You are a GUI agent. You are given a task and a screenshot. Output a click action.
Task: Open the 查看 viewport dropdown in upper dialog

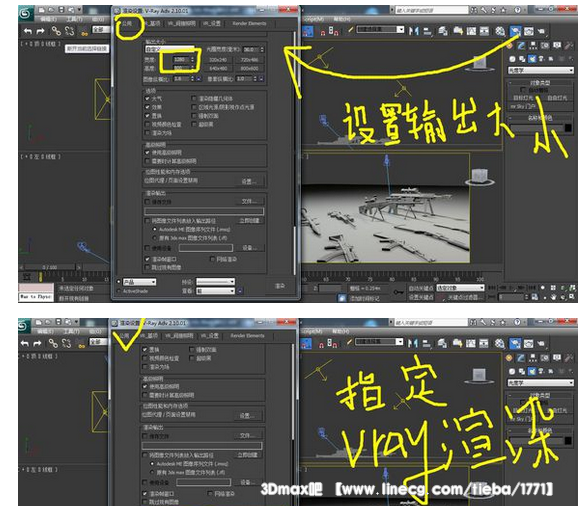click(x=215, y=291)
